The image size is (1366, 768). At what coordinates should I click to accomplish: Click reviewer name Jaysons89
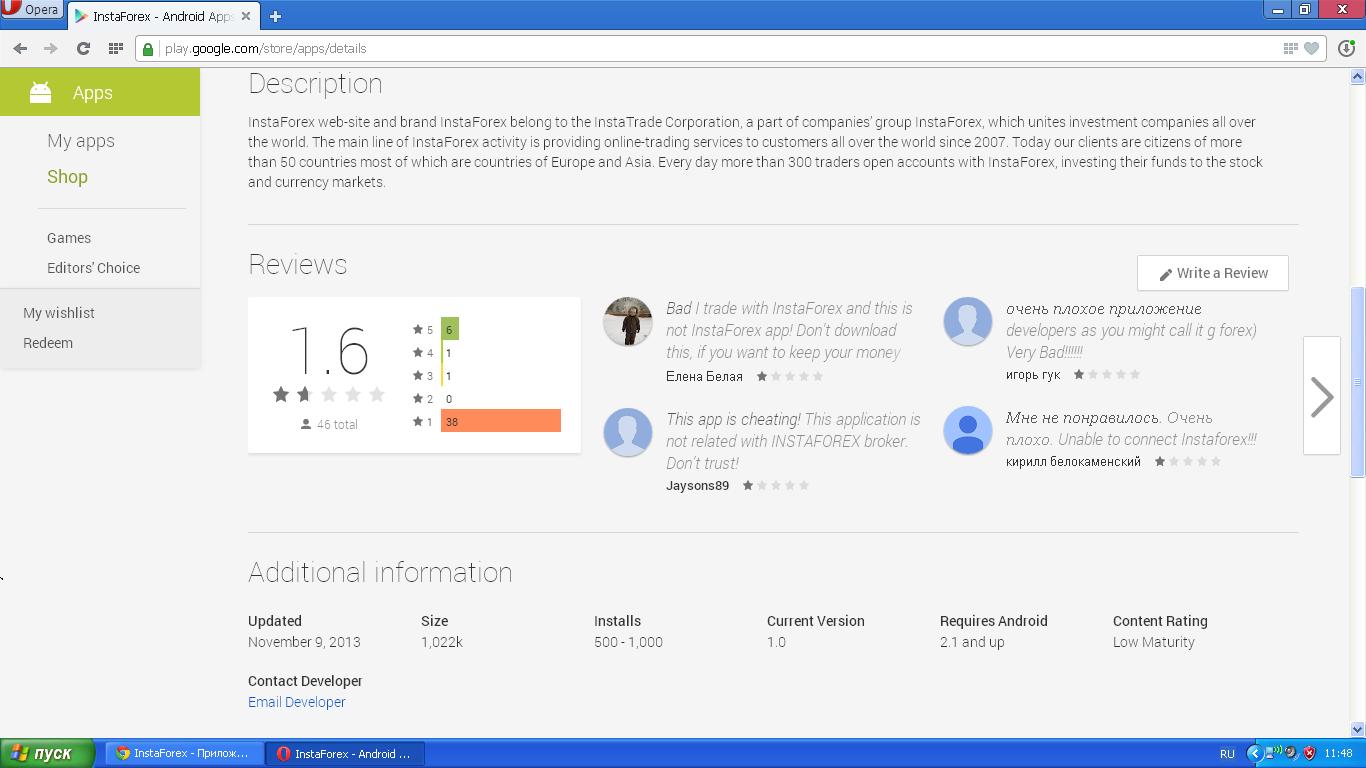pos(697,485)
